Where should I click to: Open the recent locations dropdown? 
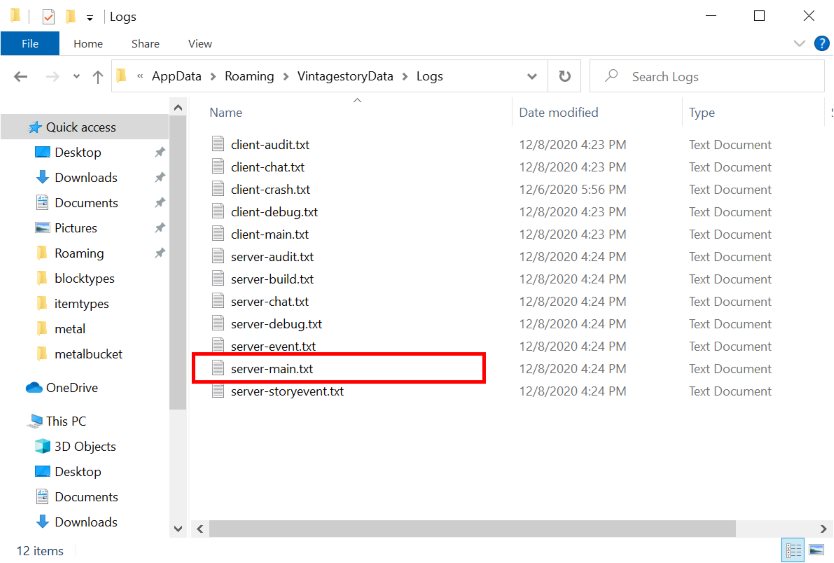pos(76,77)
